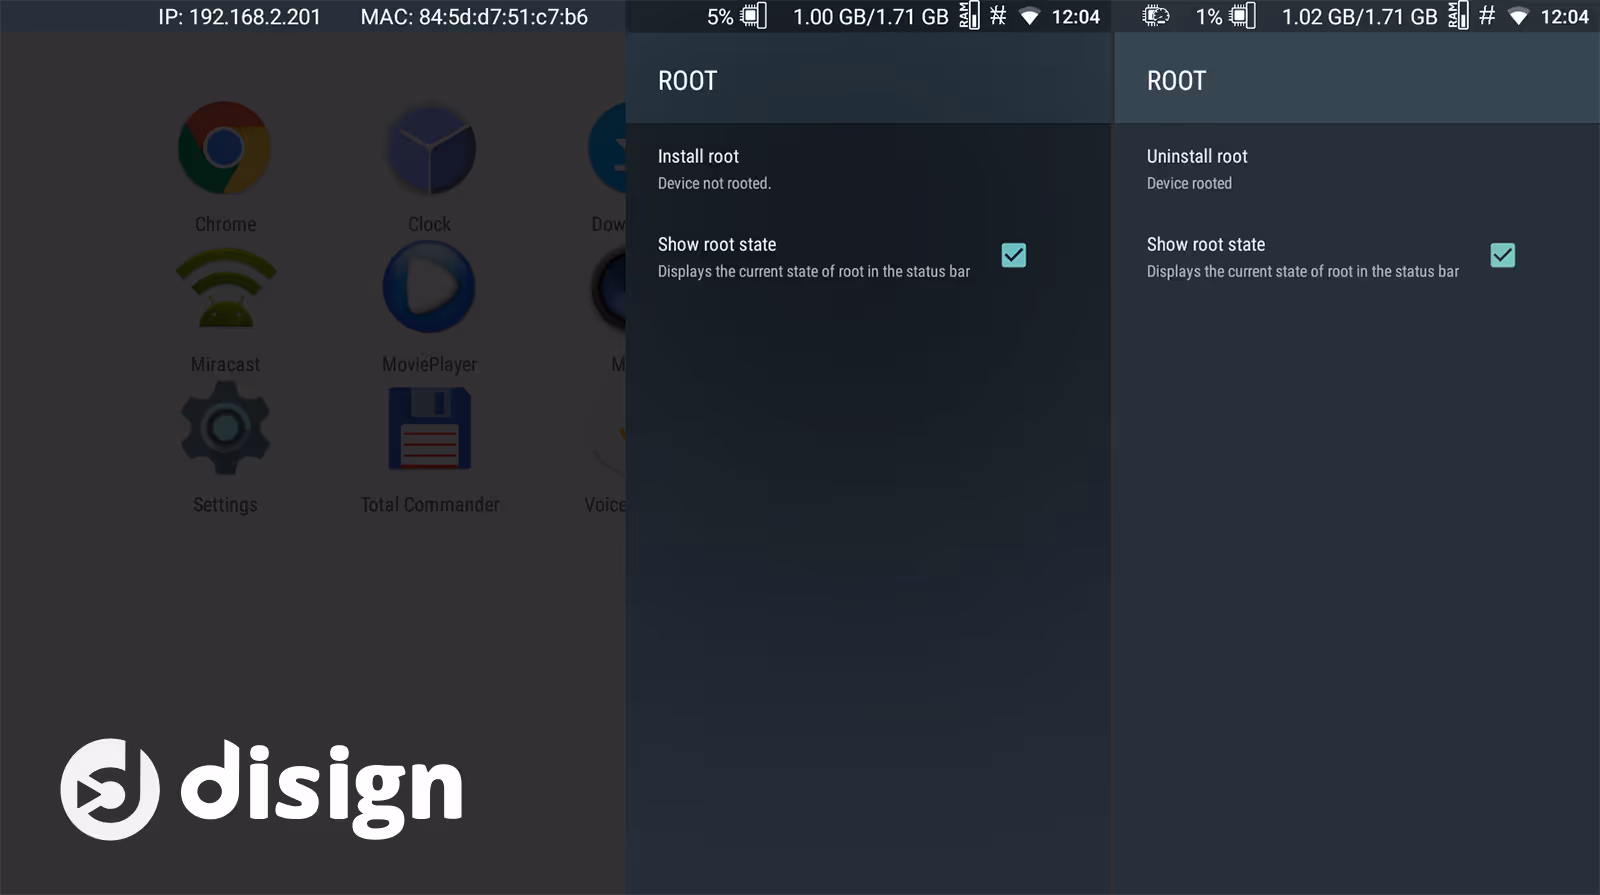Viewport: 1600px width, 895px height.
Task: Click the CPU chip icon beside 1%
Action: [x=1243, y=16]
